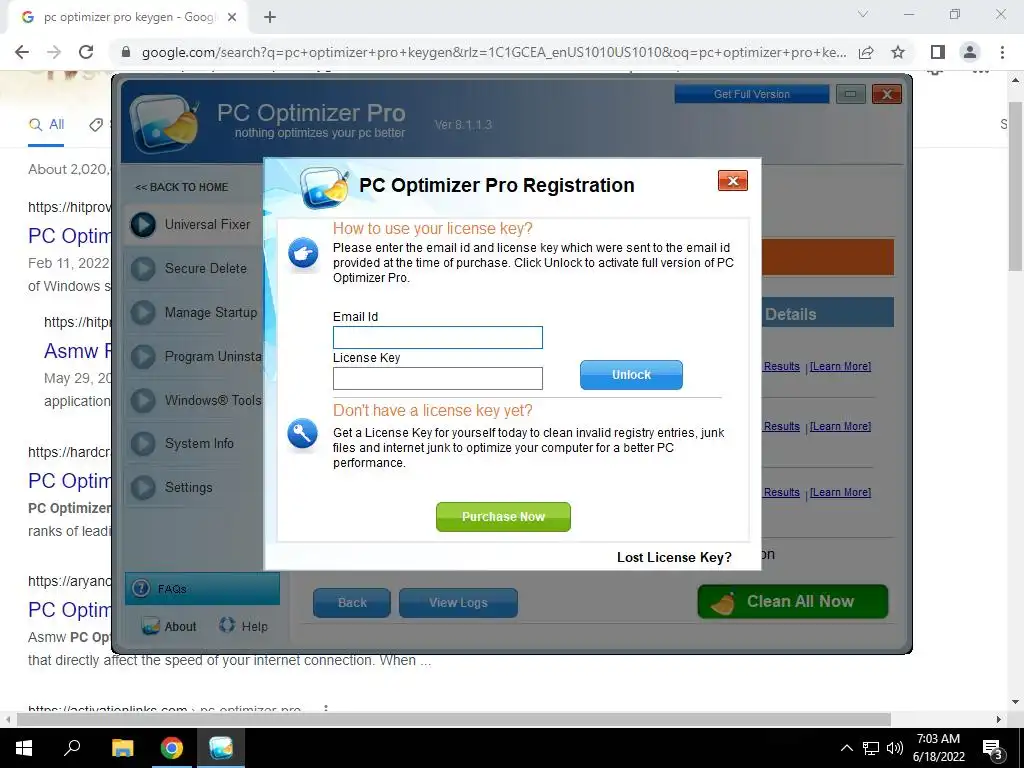Viewport: 1024px width, 768px height.
Task: Reload the Google search page
Action: (x=86, y=52)
